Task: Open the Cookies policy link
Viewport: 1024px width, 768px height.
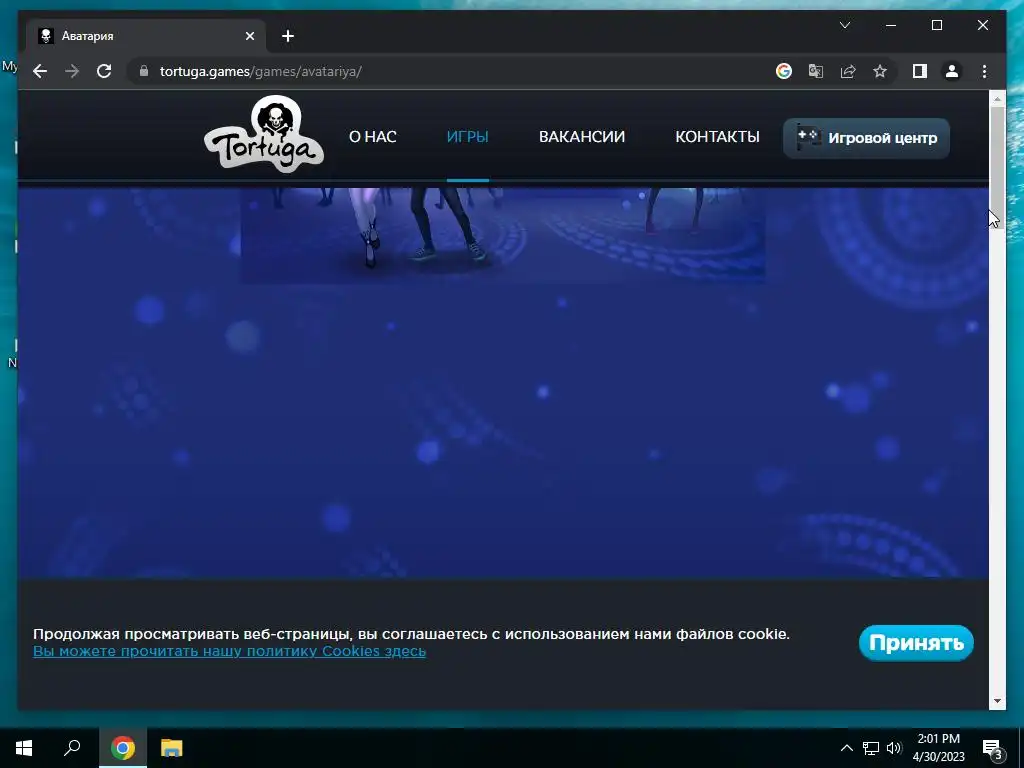Action: pos(229,651)
